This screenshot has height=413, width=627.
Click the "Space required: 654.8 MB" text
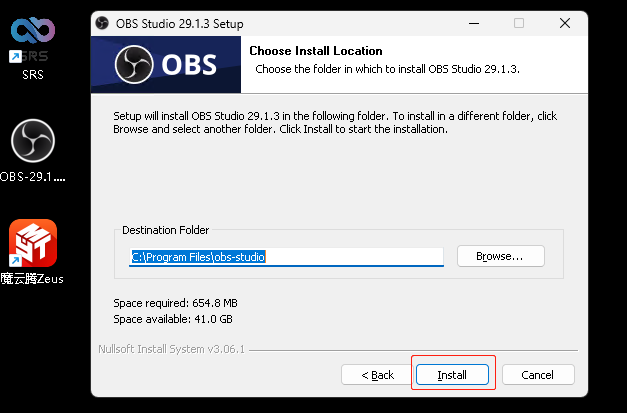[176, 303]
